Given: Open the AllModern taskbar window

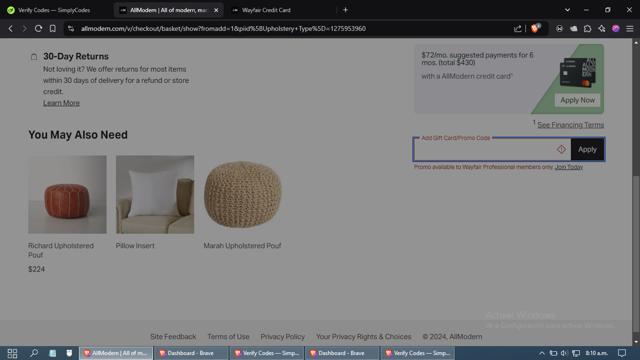Looking at the screenshot, I should [116, 353].
